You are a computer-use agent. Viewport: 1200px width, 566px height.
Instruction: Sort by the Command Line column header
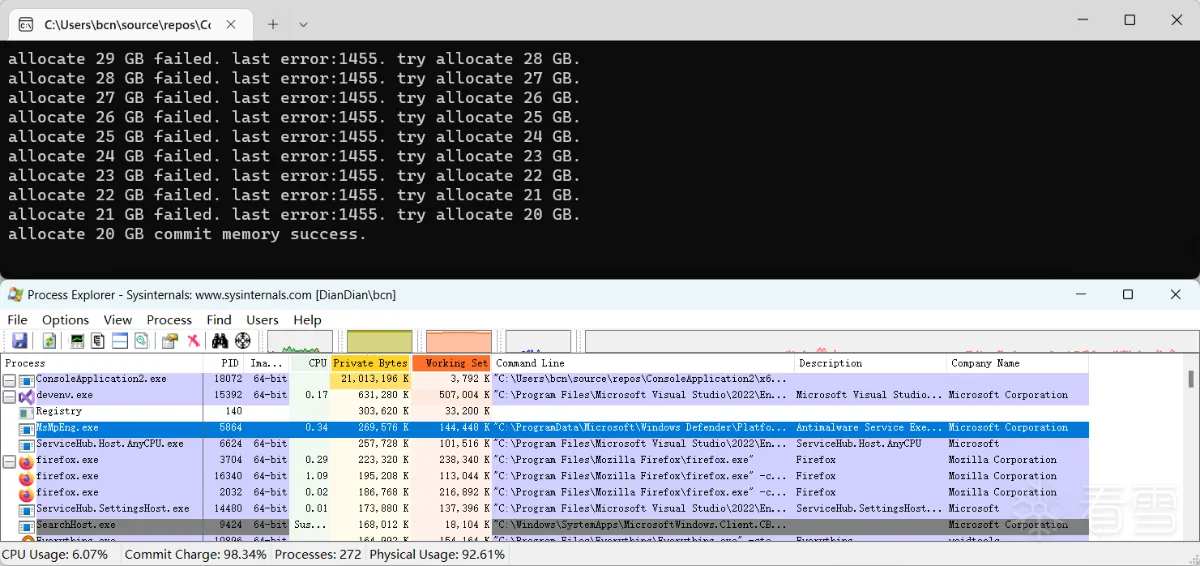click(643, 363)
